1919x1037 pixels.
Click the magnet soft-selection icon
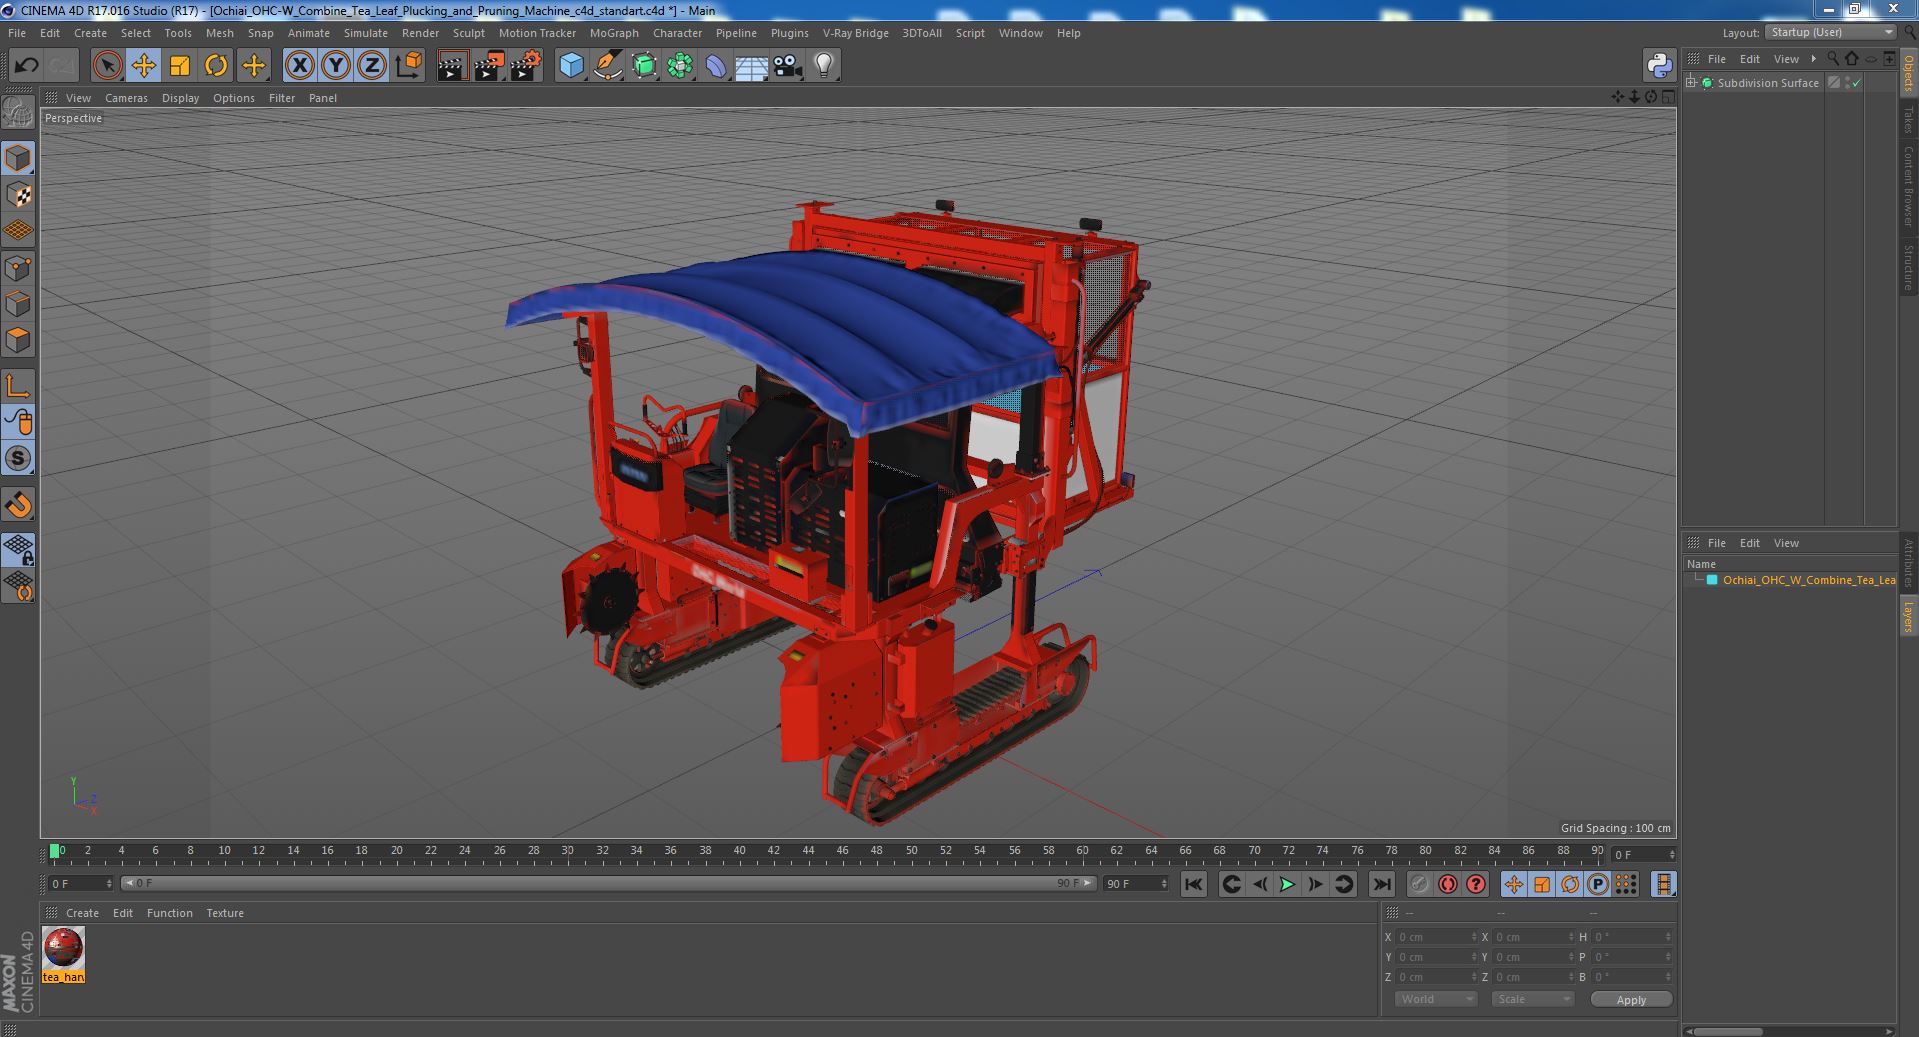coord(18,505)
